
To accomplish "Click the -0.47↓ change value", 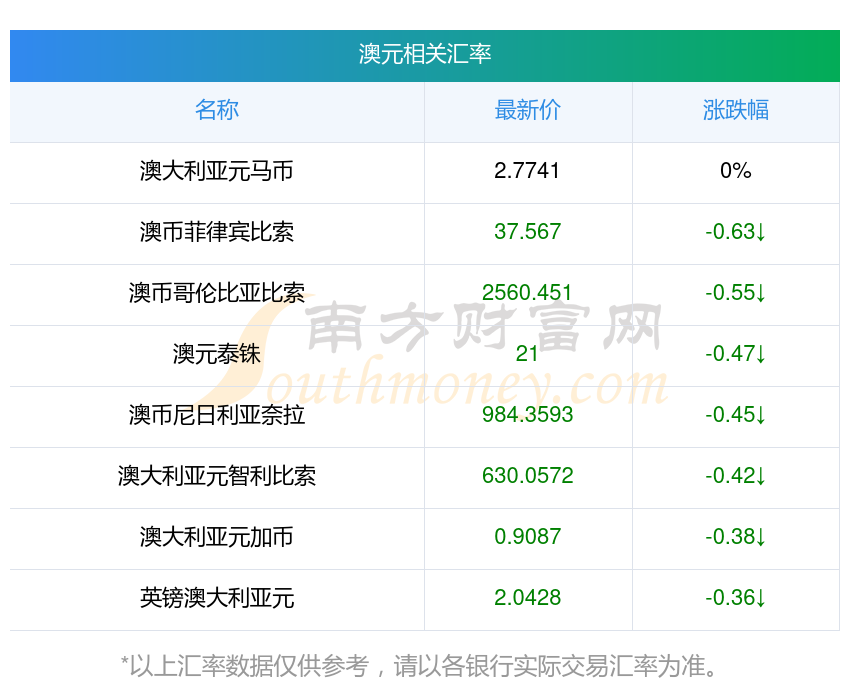I will 736,354.
